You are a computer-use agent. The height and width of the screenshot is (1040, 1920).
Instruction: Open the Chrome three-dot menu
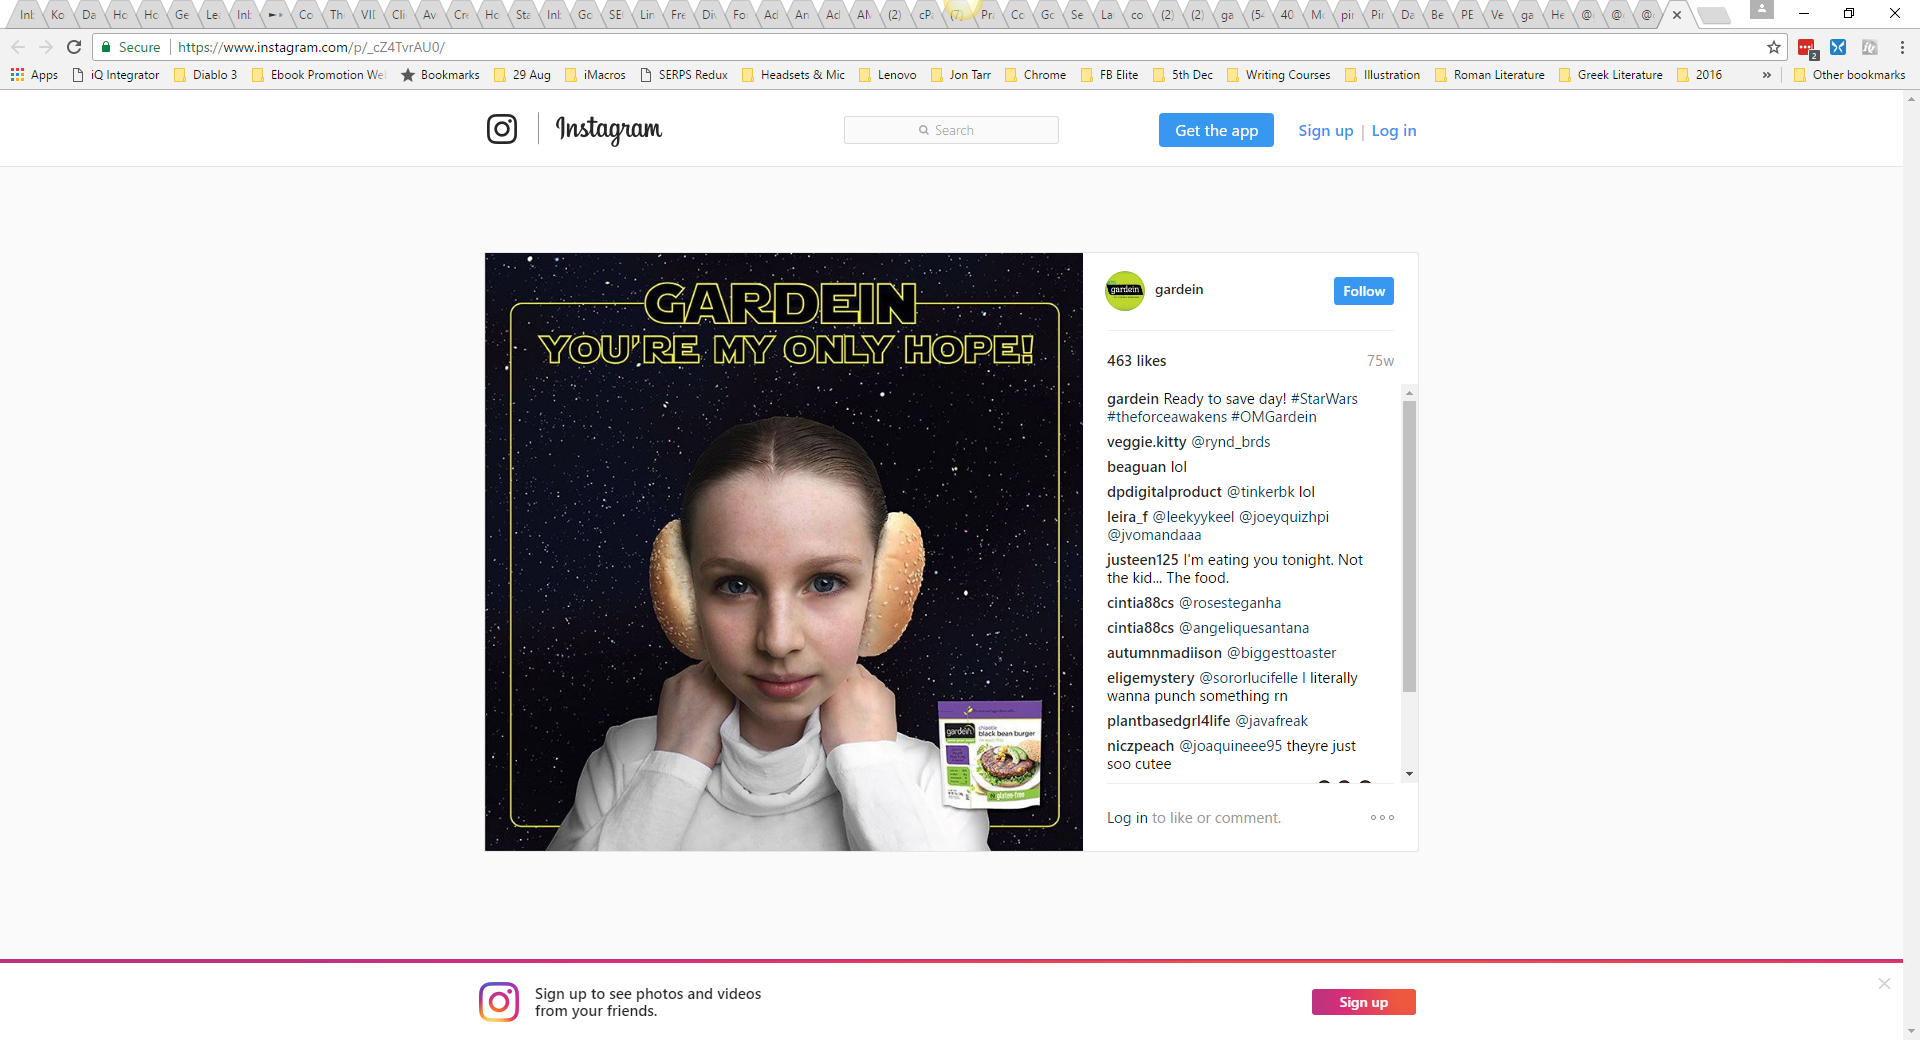(x=1902, y=47)
